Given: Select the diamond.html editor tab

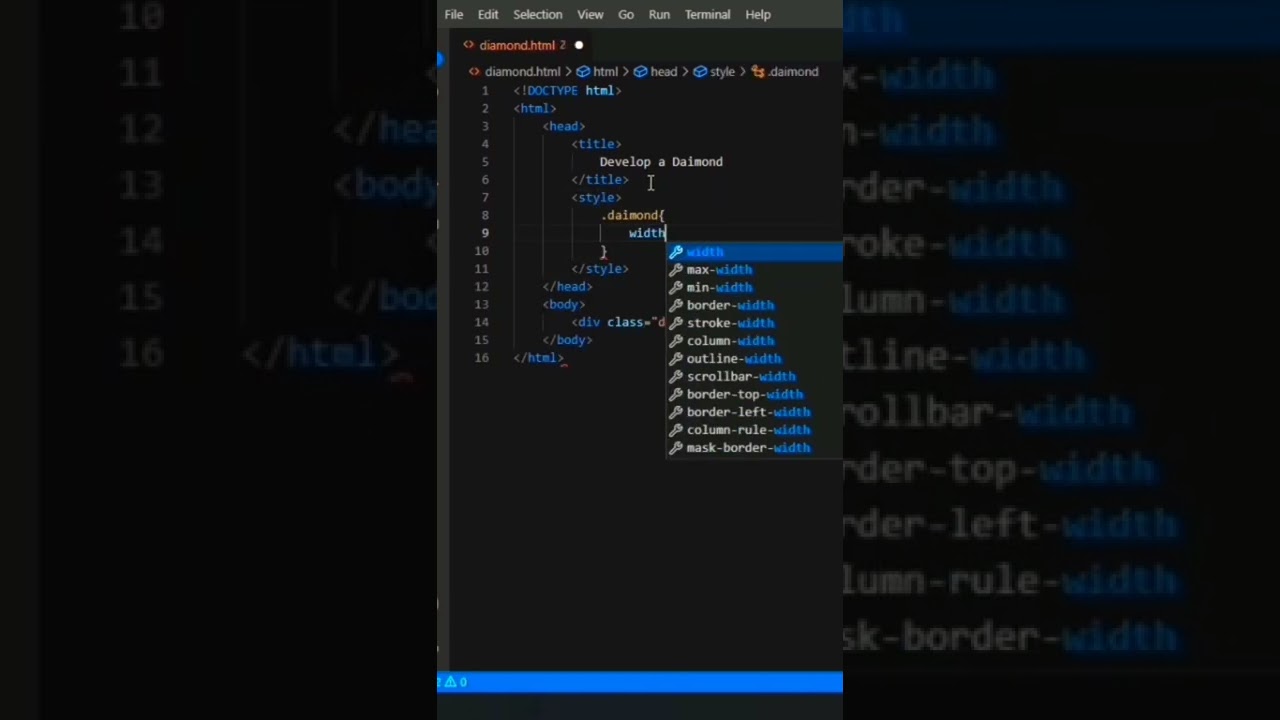Looking at the screenshot, I should pos(522,45).
